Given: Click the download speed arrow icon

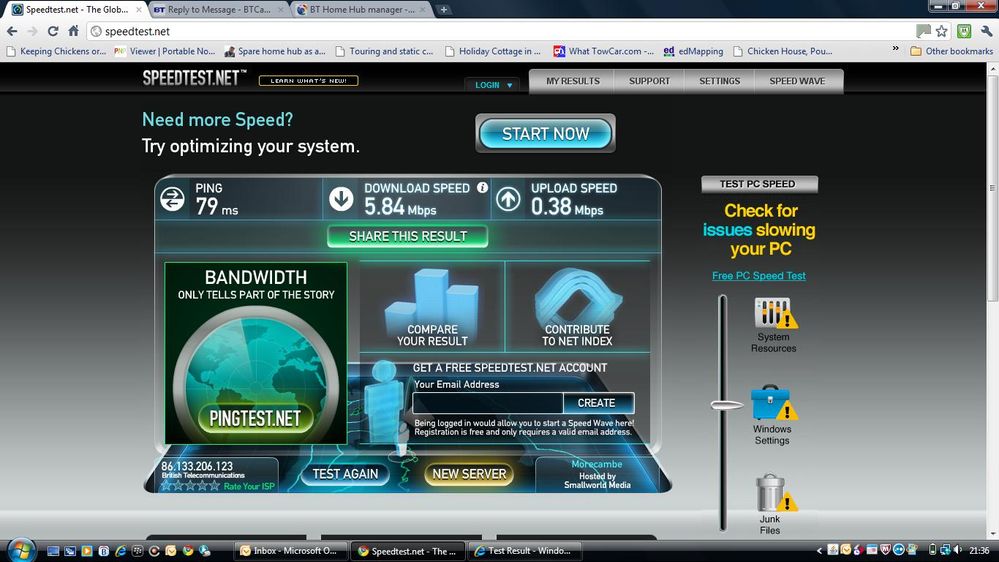Looking at the screenshot, I should pyautogui.click(x=341, y=199).
